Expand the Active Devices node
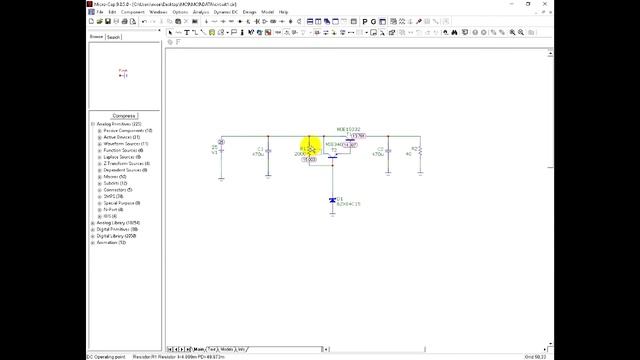640x360 pixels. [x=100, y=137]
